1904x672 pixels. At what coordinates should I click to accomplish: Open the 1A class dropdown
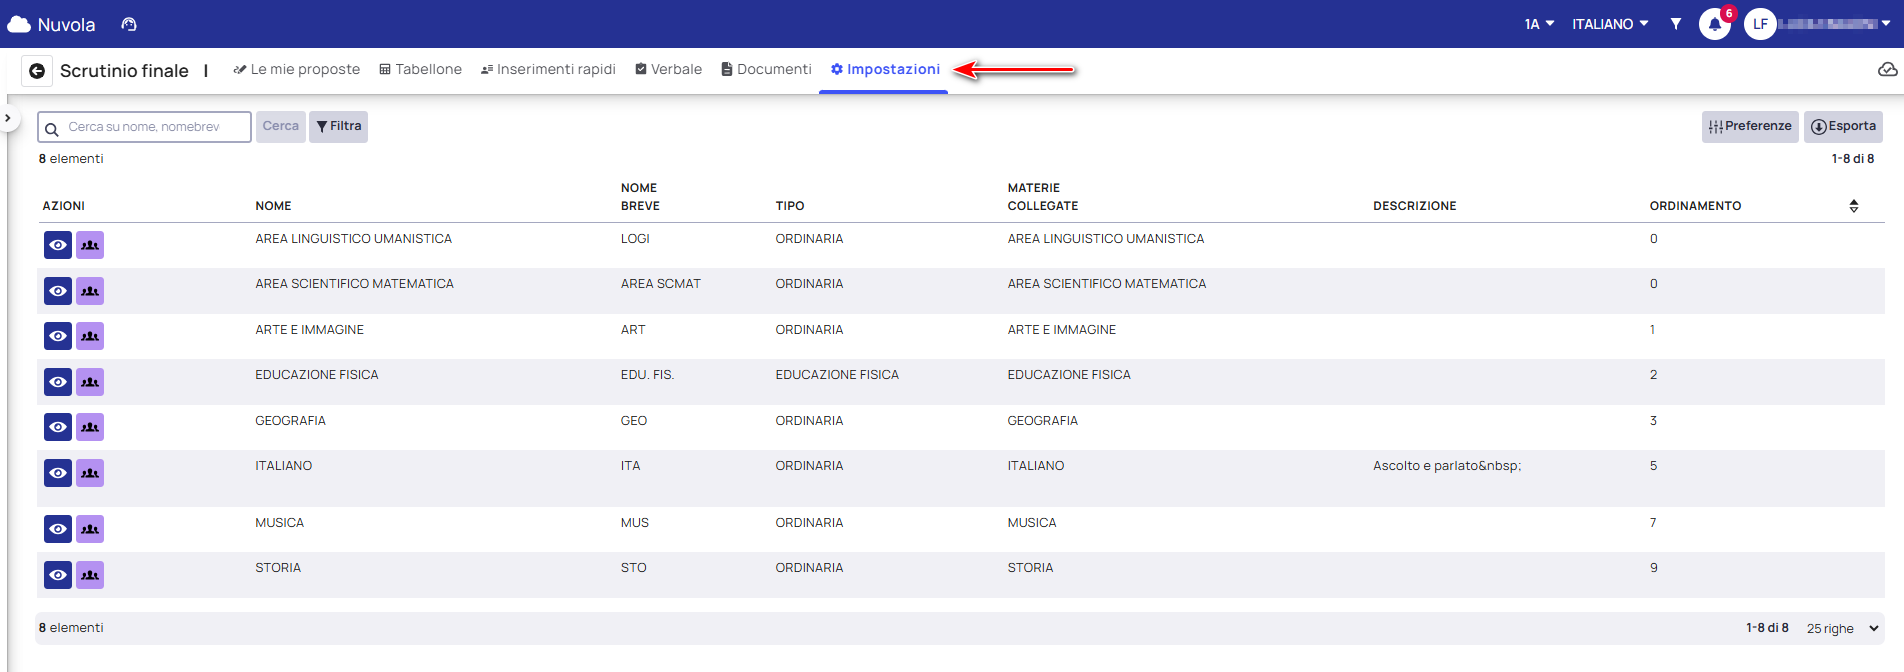tap(1538, 24)
